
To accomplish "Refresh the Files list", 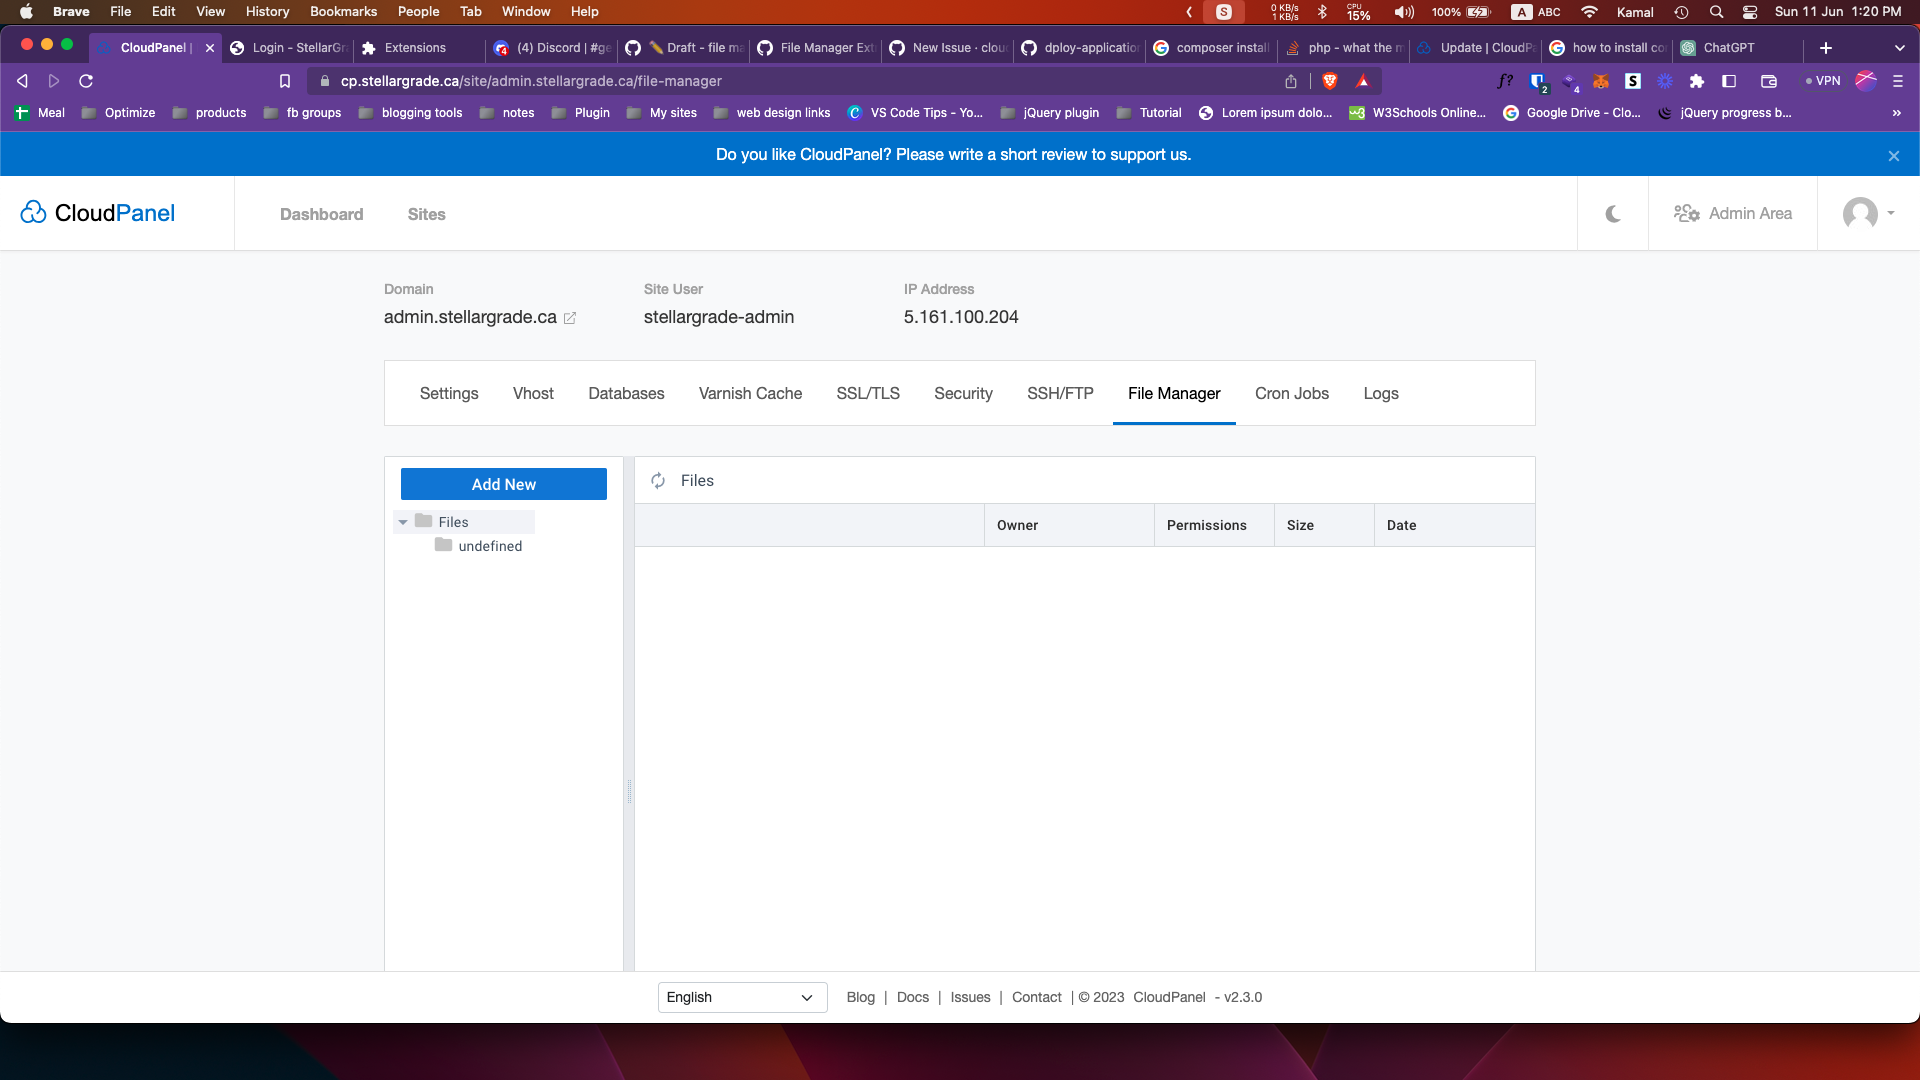I will tap(658, 481).
